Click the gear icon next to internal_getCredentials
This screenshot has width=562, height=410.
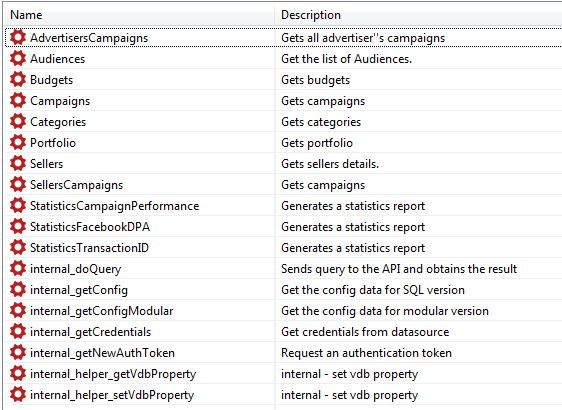(18, 332)
